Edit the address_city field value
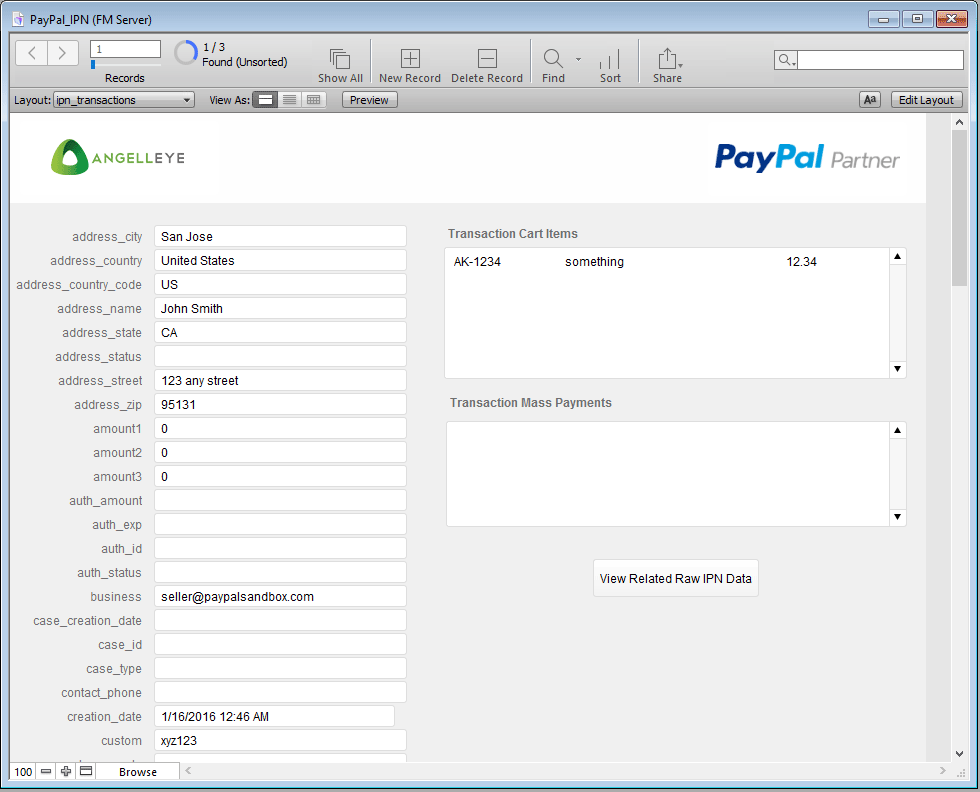 280,236
